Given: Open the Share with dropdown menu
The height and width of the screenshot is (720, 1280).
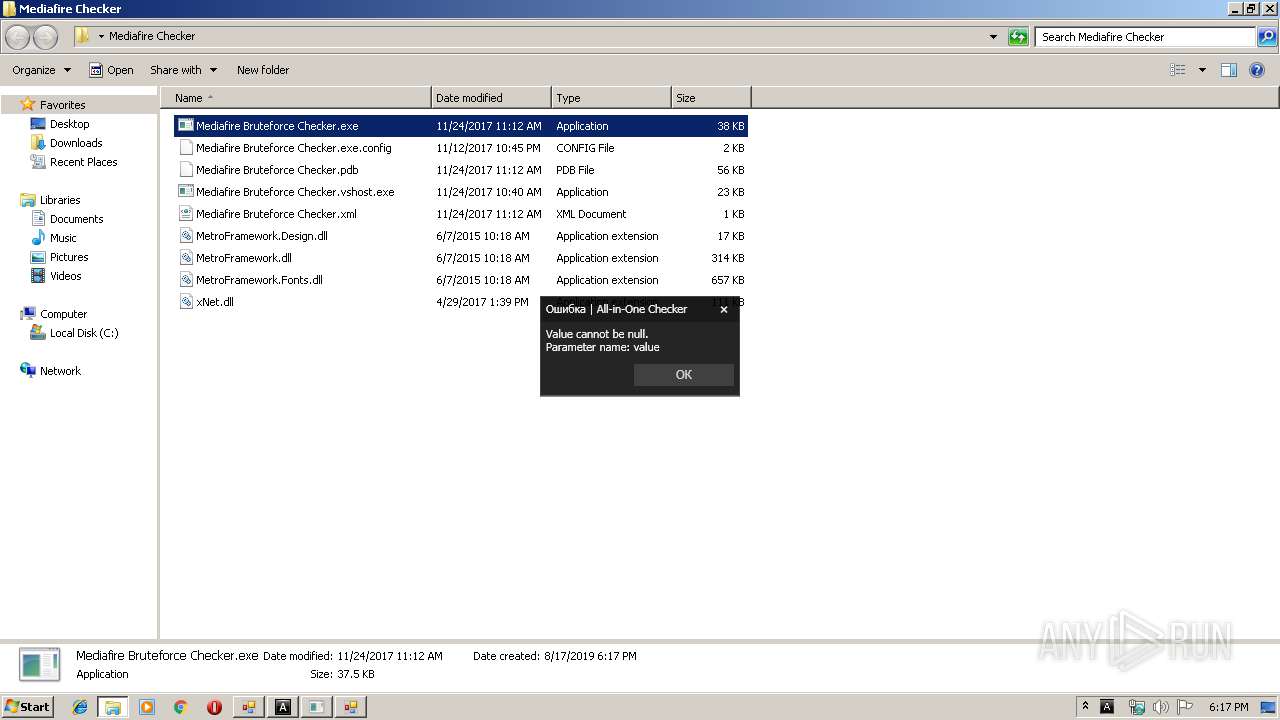Looking at the screenshot, I should coord(183,70).
